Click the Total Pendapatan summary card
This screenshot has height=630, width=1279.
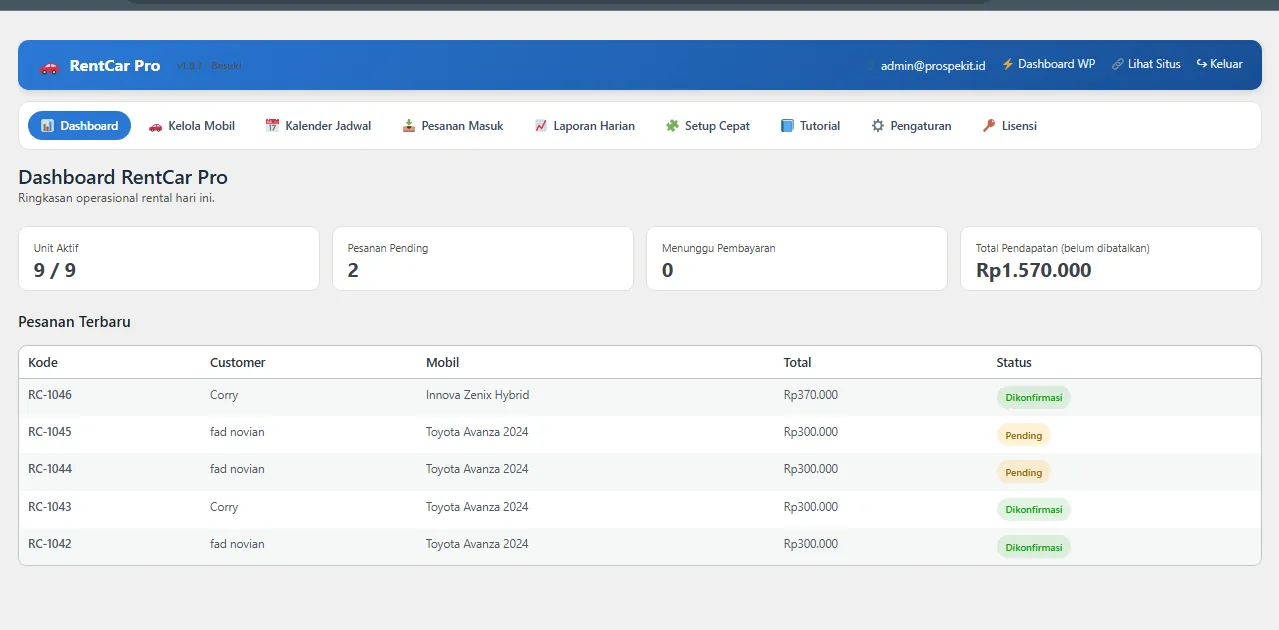click(x=1111, y=259)
